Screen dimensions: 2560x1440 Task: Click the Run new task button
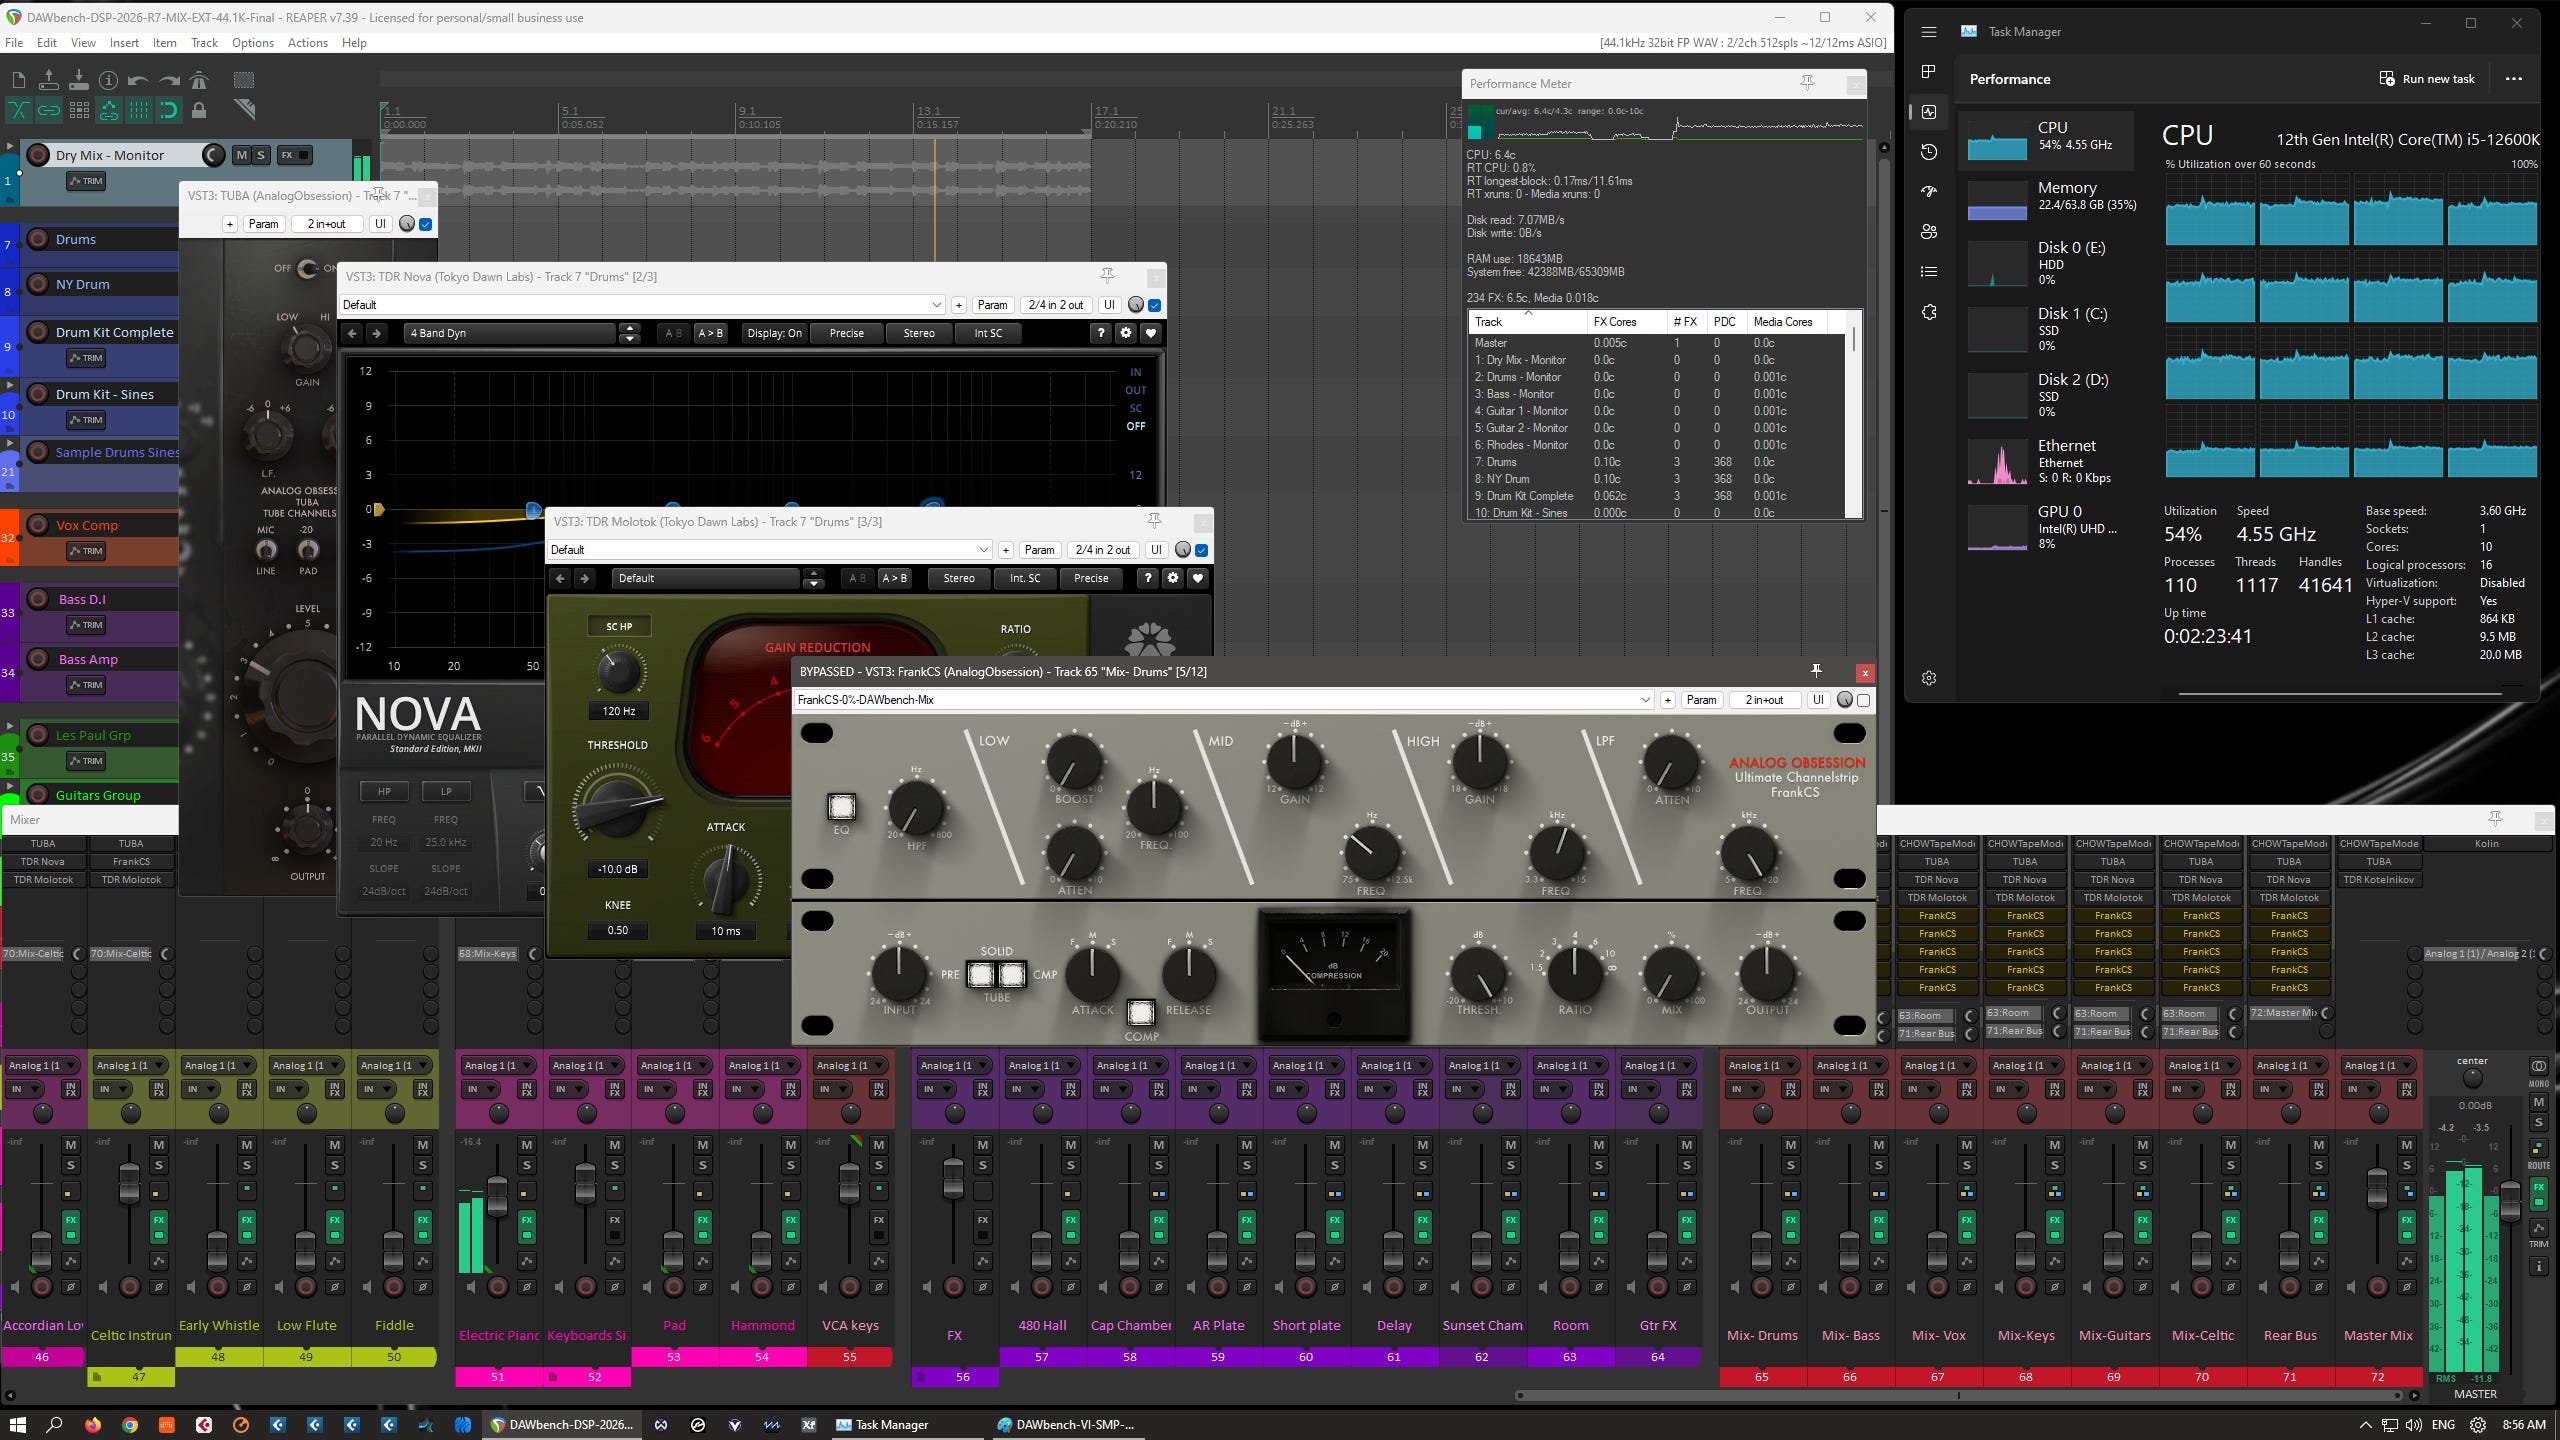click(2427, 79)
